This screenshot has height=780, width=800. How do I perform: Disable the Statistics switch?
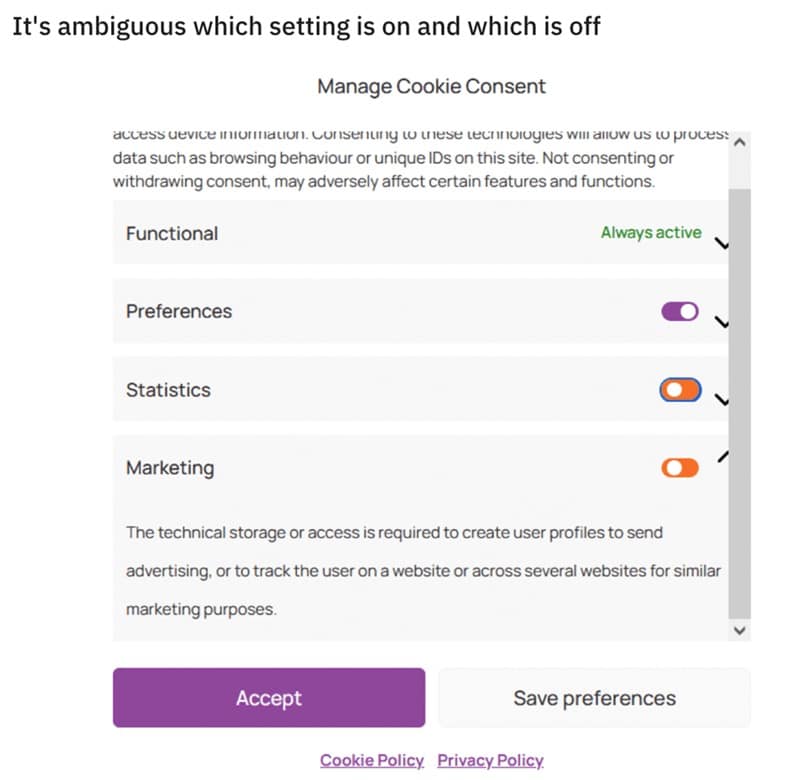point(680,390)
